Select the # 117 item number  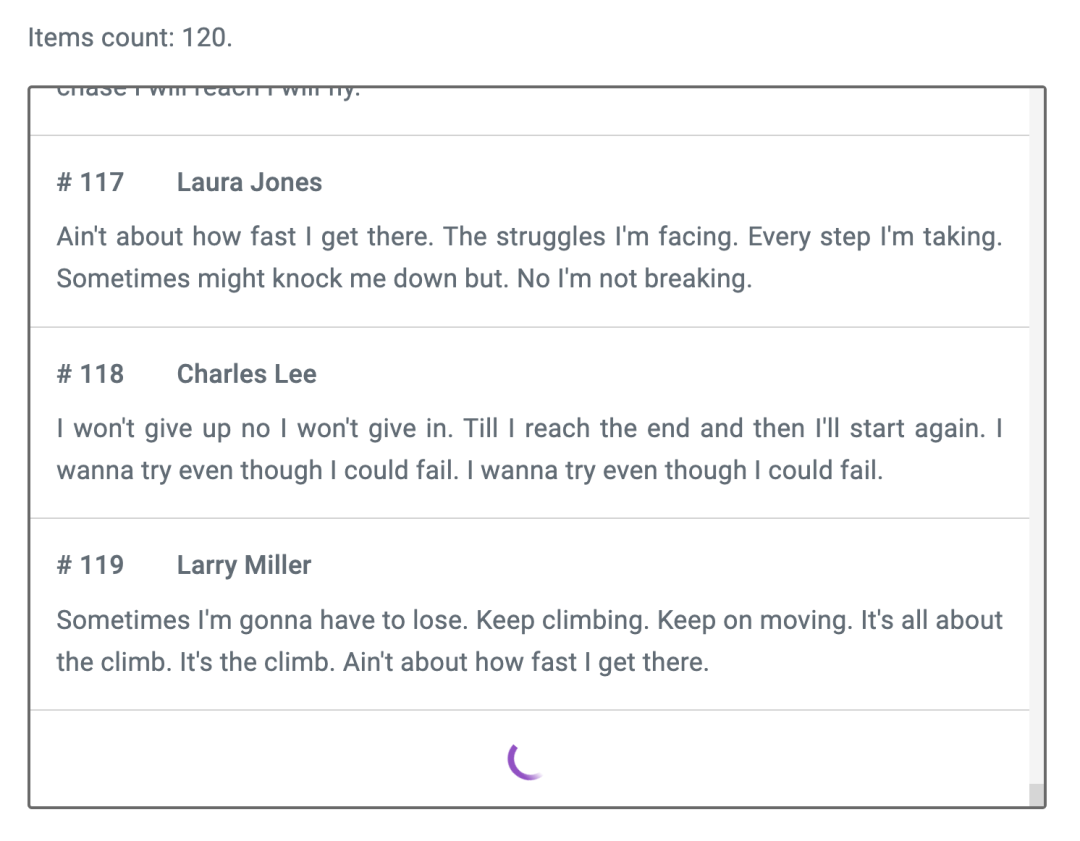(90, 183)
